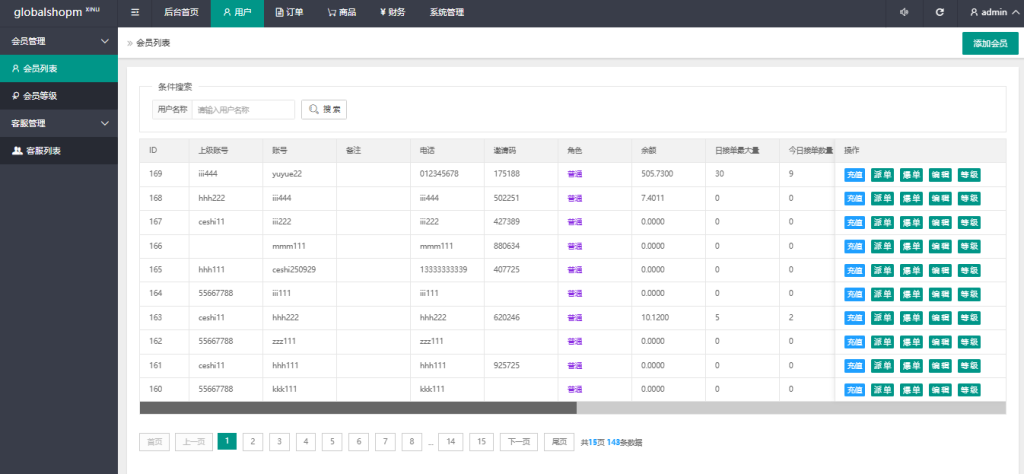Open the 系统管理 menu
Image resolution: width=1024 pixels, height=474 pixels.
point(446,13)
